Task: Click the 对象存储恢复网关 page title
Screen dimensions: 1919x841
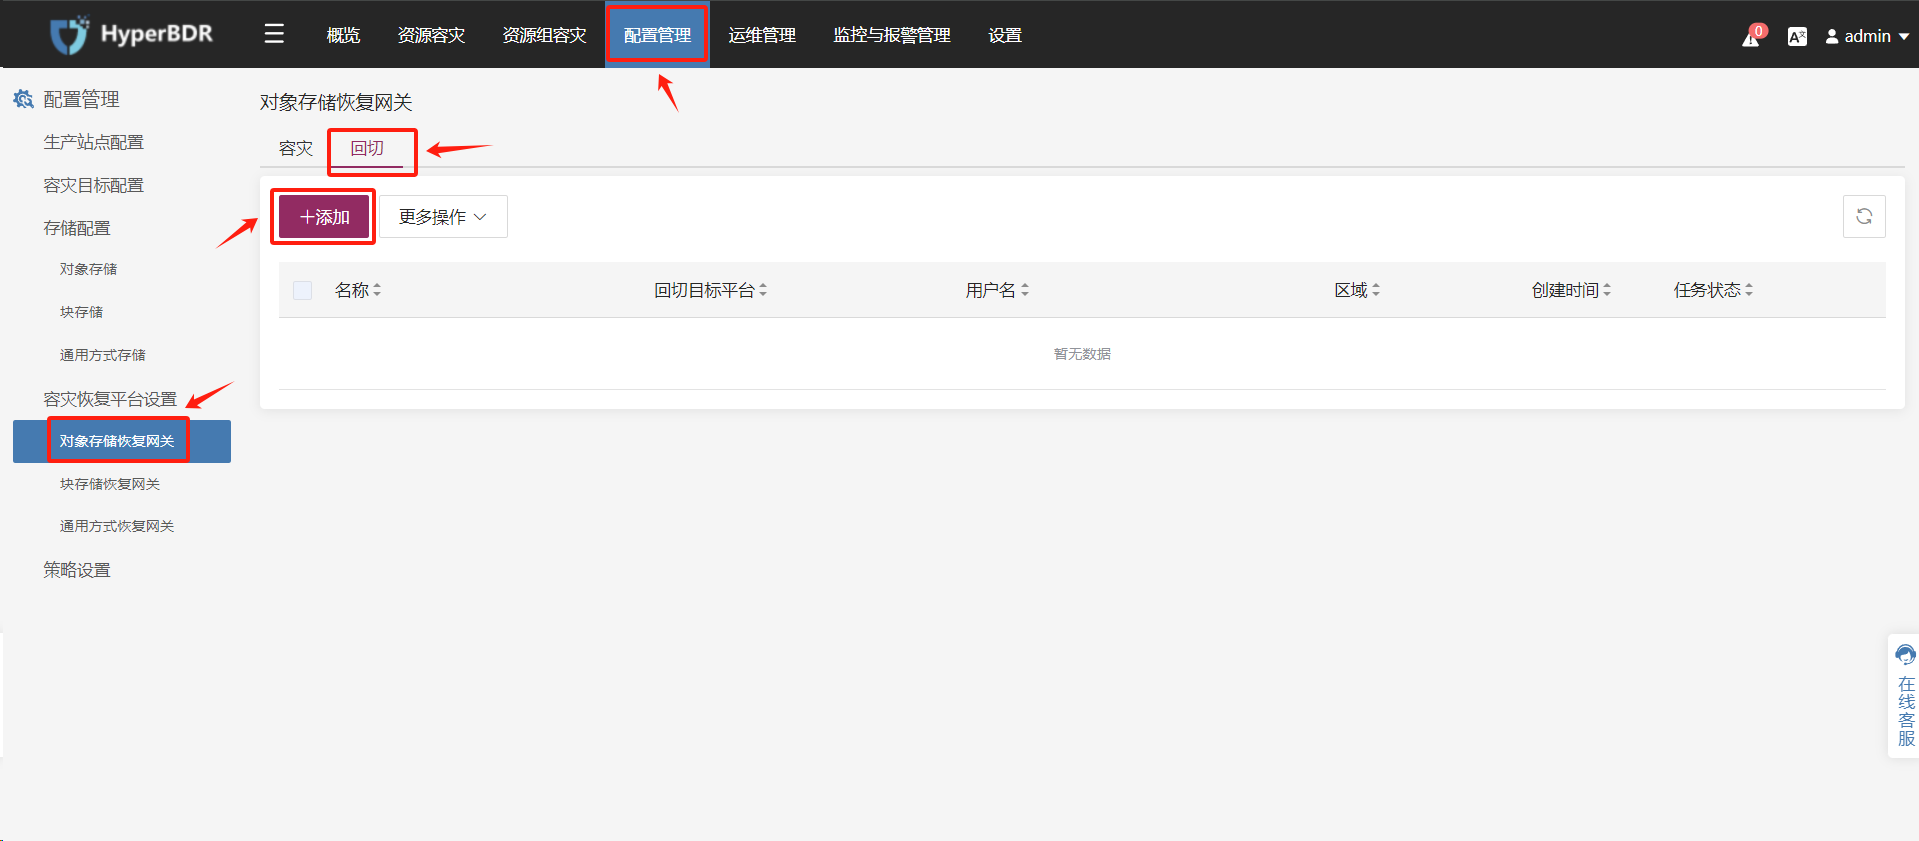Action: pos(336,102)
